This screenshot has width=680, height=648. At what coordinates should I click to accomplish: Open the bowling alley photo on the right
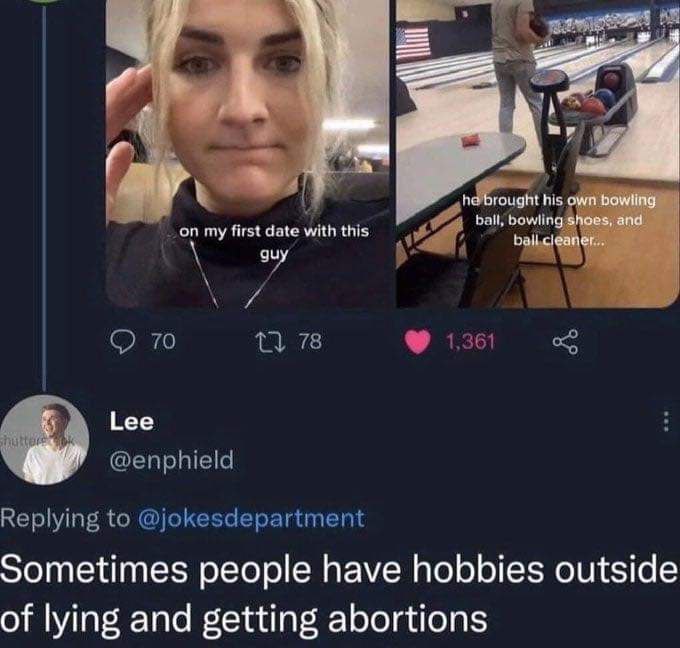click(x=538, y=154)
